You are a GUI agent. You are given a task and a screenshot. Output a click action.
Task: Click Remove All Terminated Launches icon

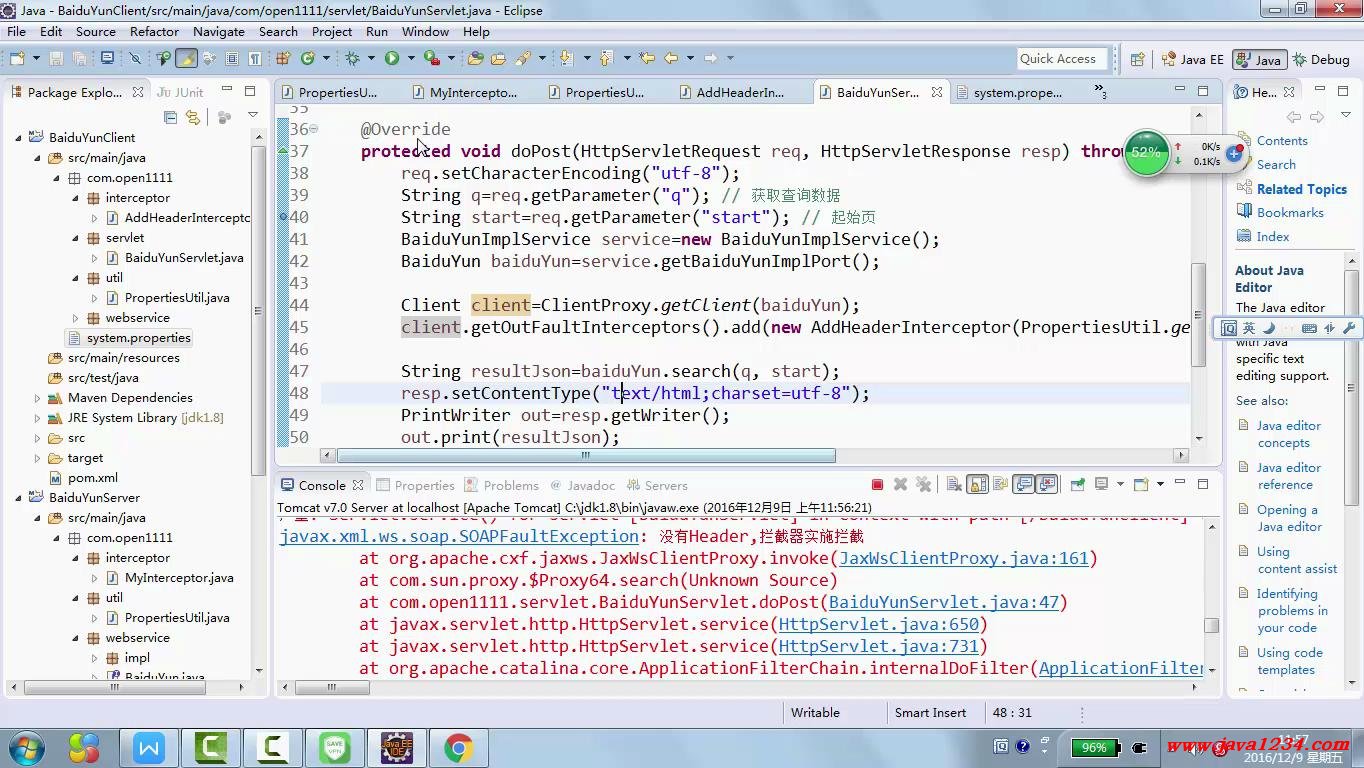pos(923,484)
